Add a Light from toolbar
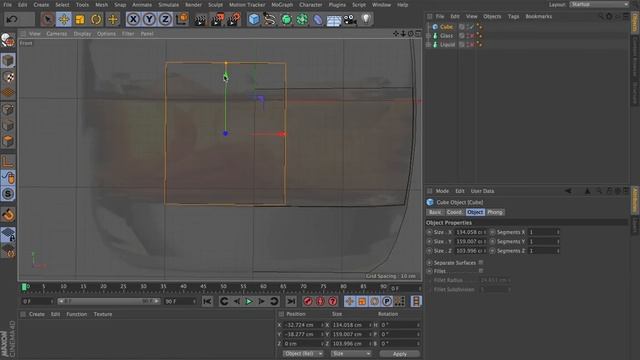This screenshot has width=640, height=360. tap(366, 19)
